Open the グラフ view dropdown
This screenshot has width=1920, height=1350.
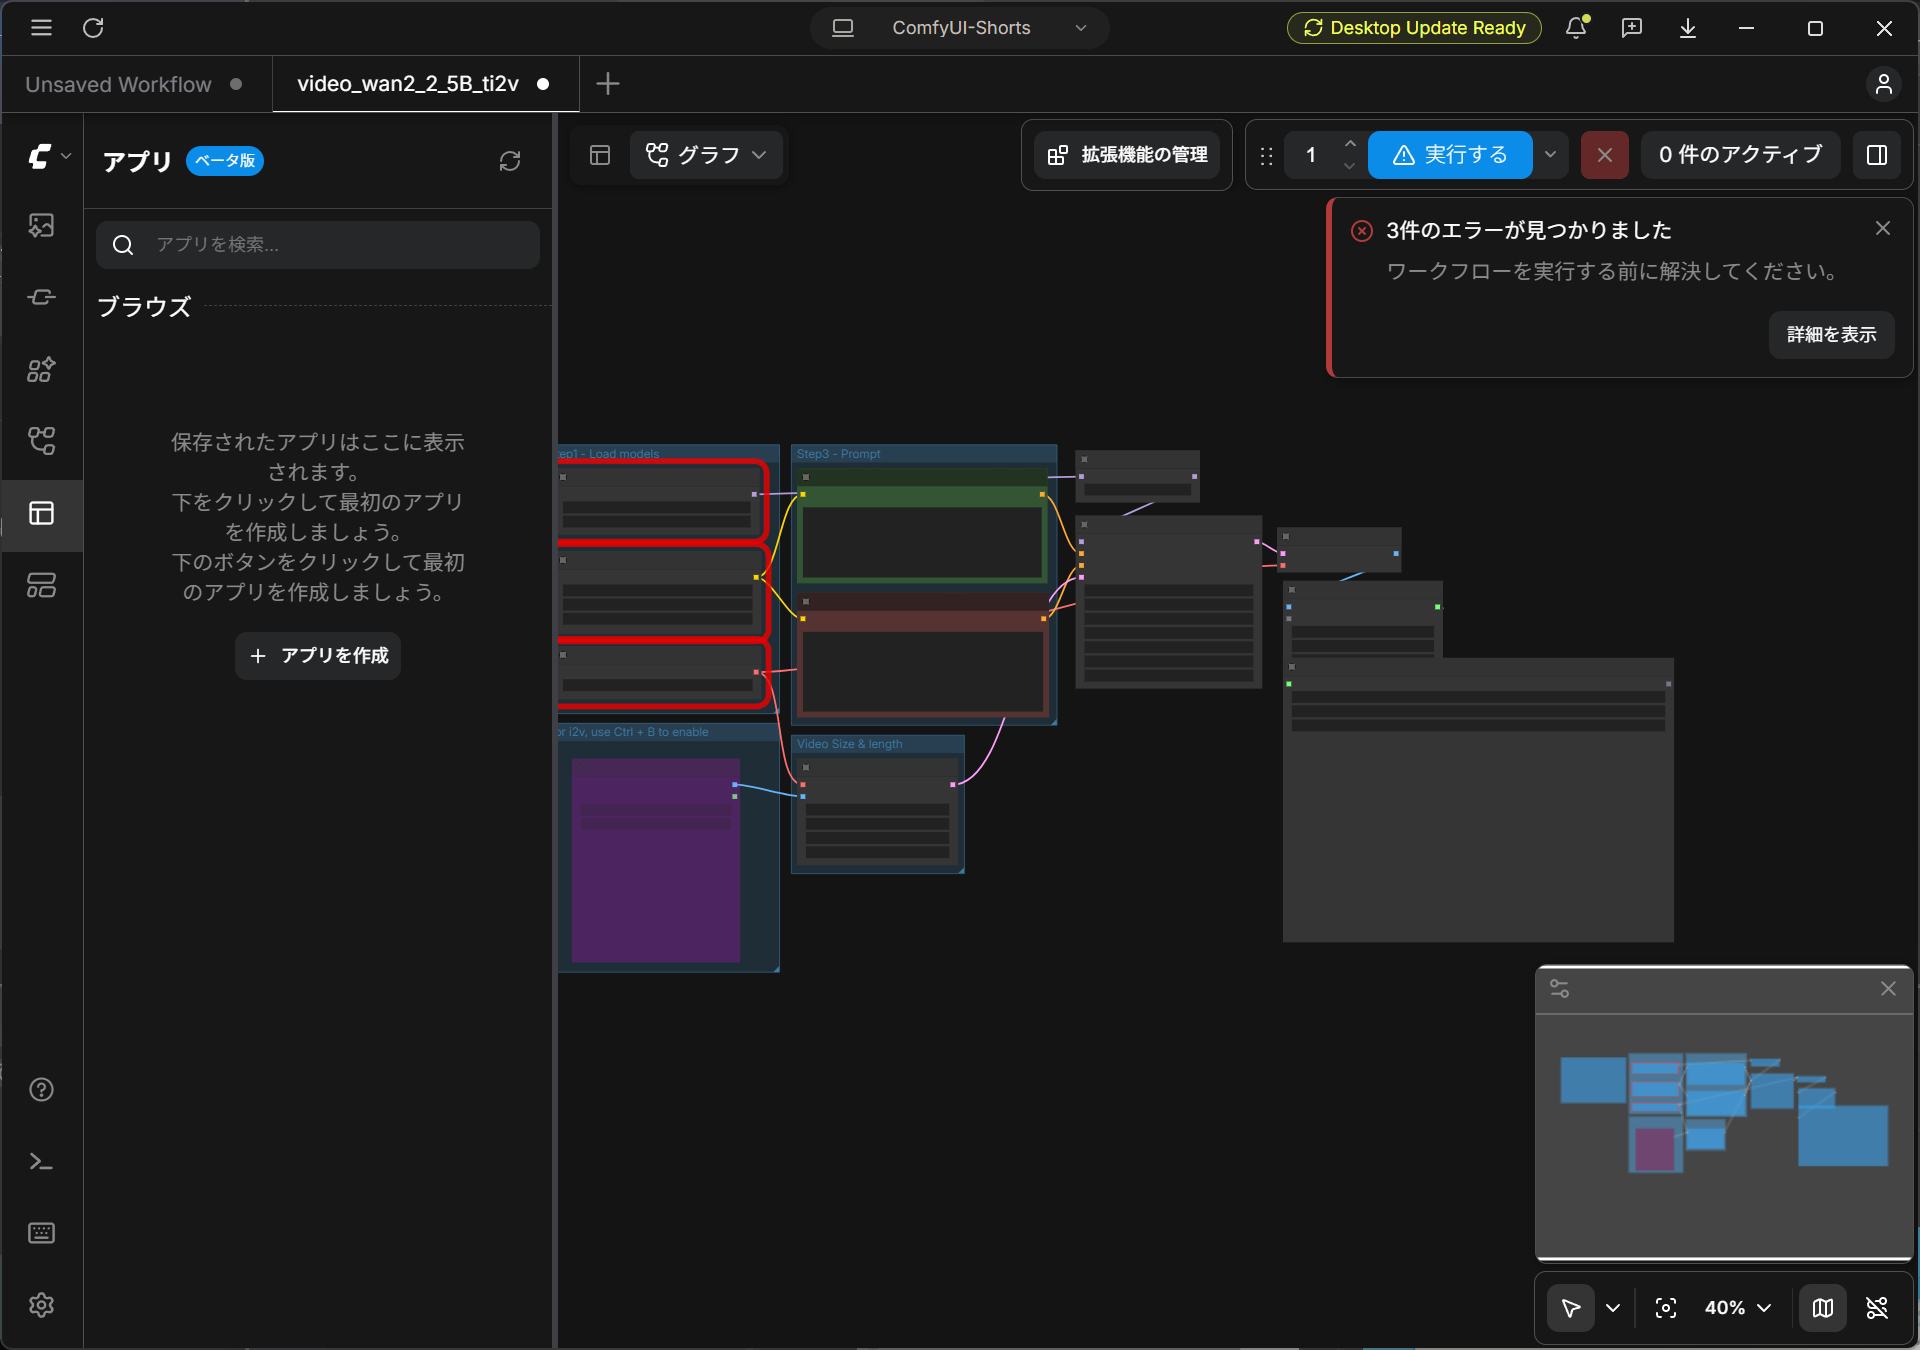706,155
